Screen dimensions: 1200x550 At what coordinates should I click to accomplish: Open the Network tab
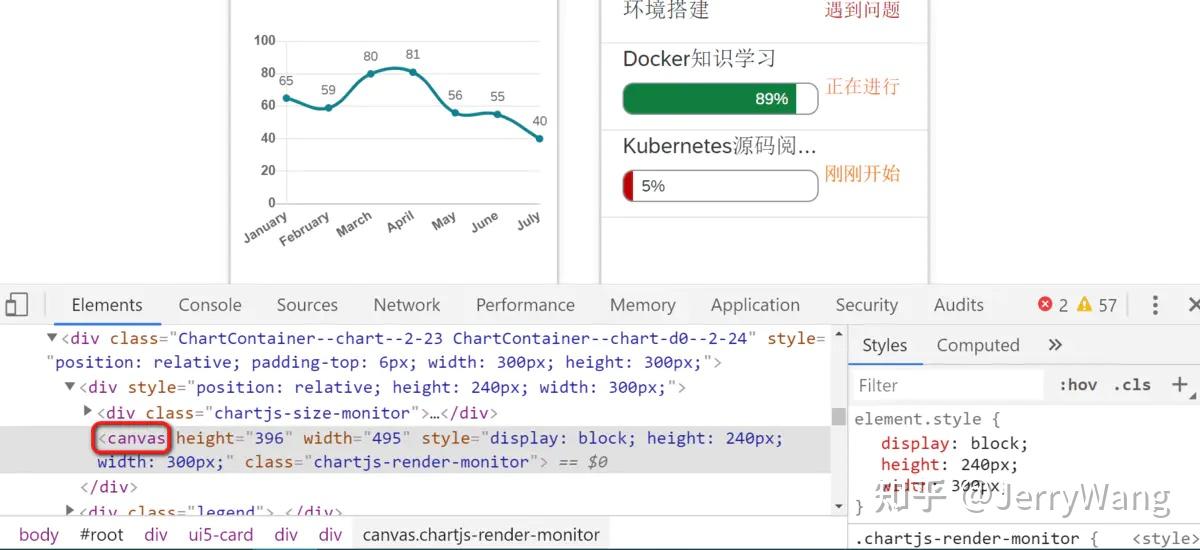[407, 305]
